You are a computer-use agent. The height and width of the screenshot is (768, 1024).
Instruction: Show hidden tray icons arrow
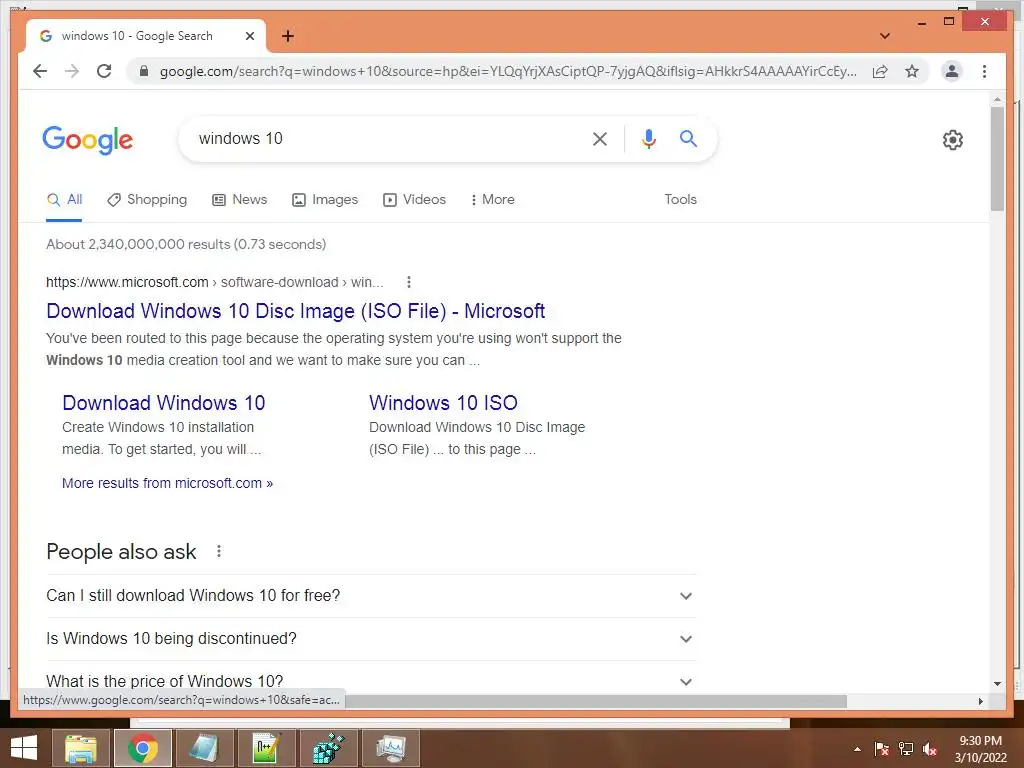coord(857,749)
